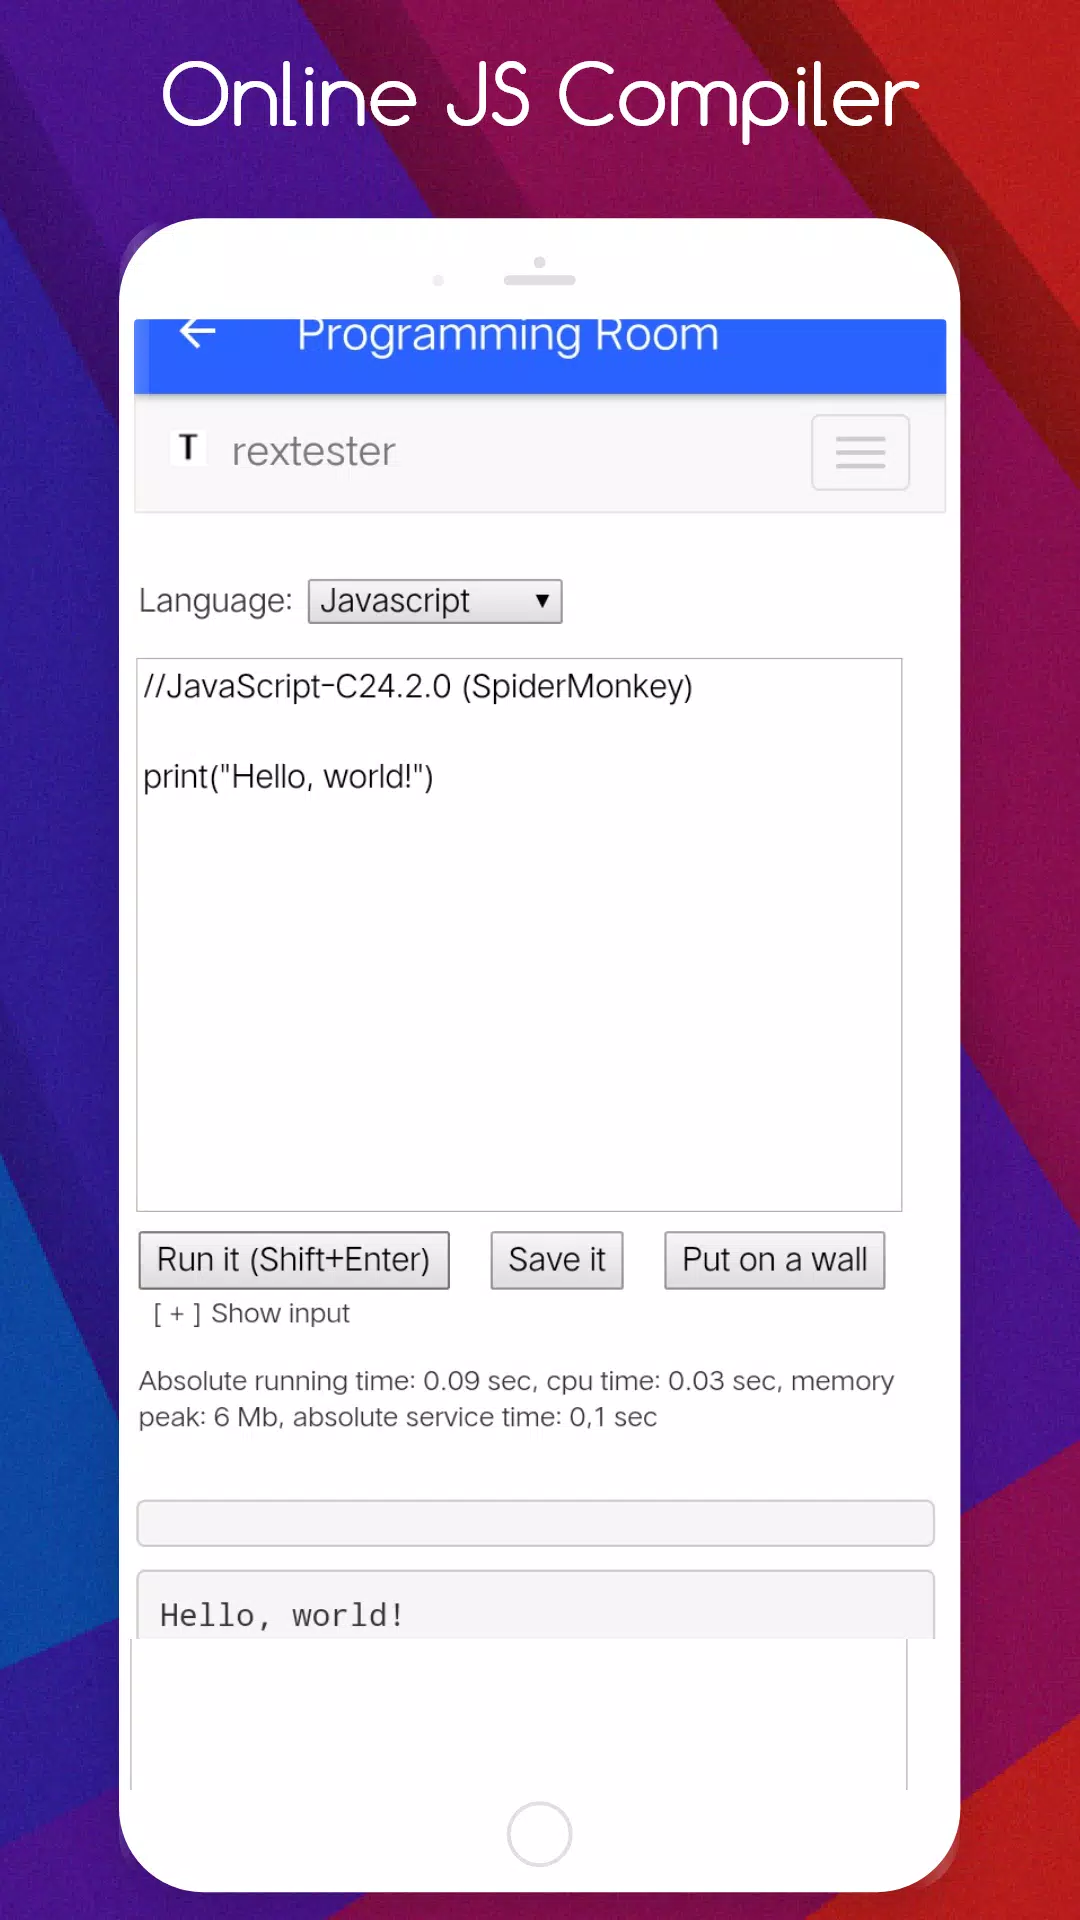This screenshot has width=1080, height=1920.
Task: Click the Absolute running time statistics text
Action: (516, 1399)
